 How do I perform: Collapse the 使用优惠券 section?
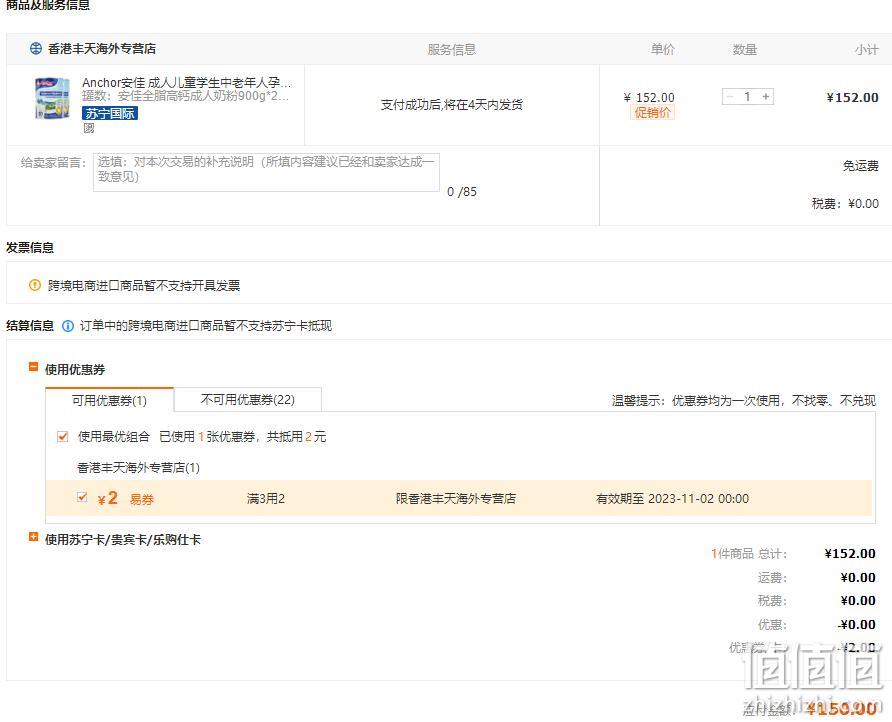pyautogui.click(x=34, y=368)
